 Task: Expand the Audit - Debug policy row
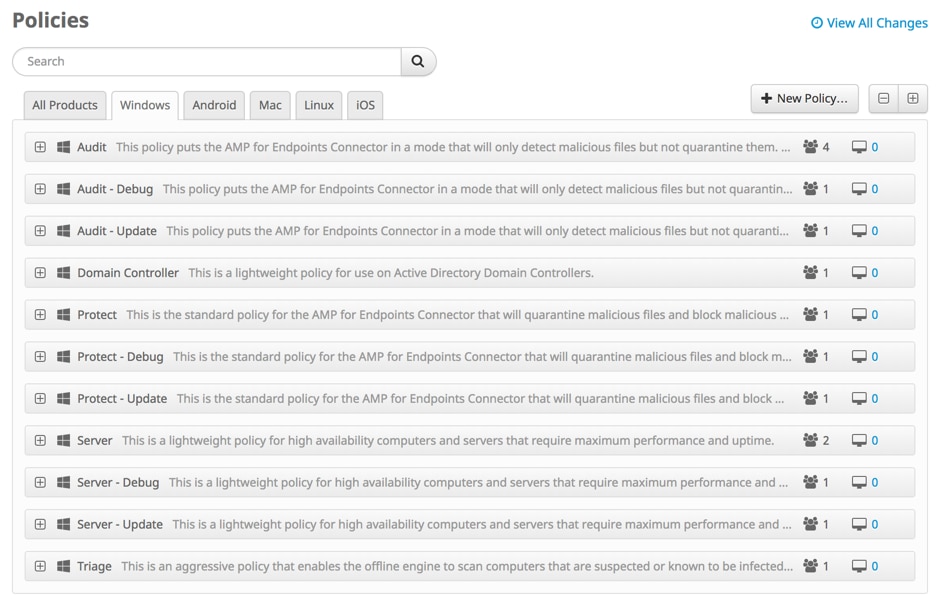[x=40, y=189]
